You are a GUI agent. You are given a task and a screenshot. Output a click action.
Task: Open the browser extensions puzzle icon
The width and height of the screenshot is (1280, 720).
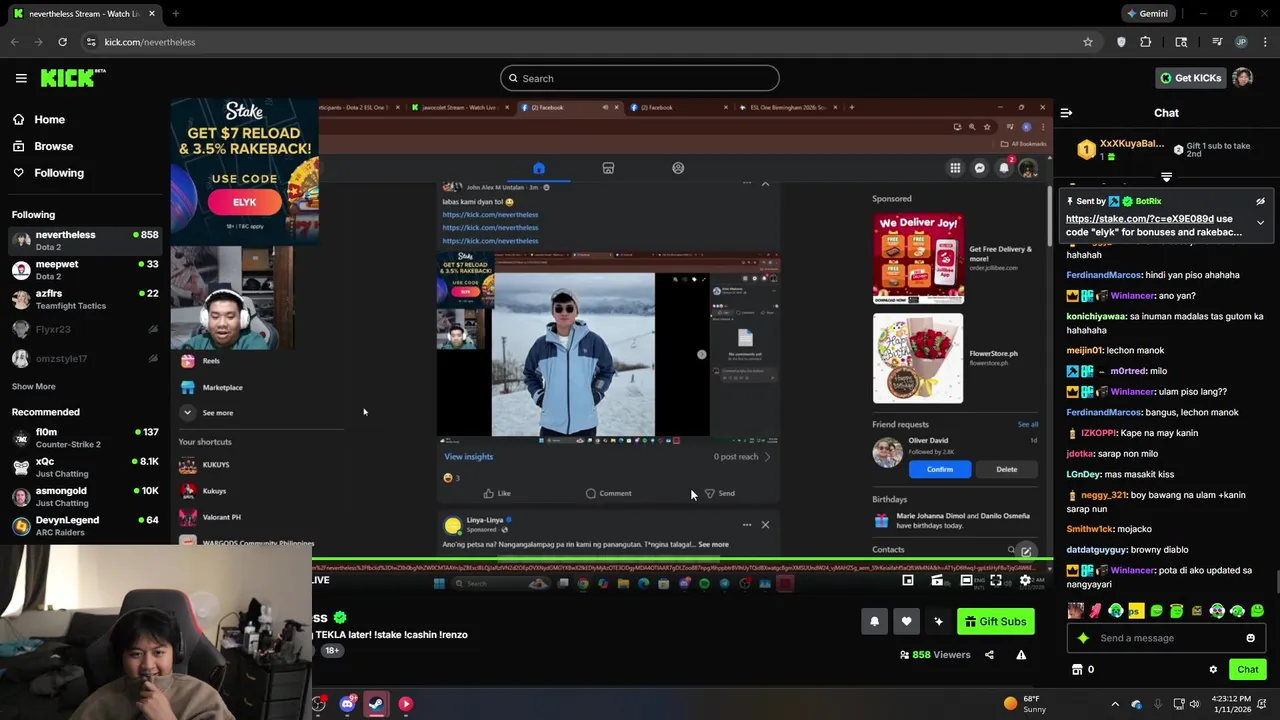click(x=1146, y=42)
